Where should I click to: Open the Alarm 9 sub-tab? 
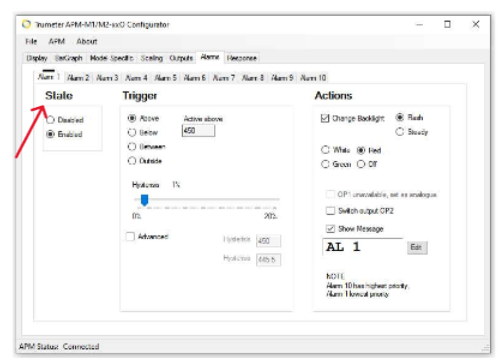pos(282,78)
